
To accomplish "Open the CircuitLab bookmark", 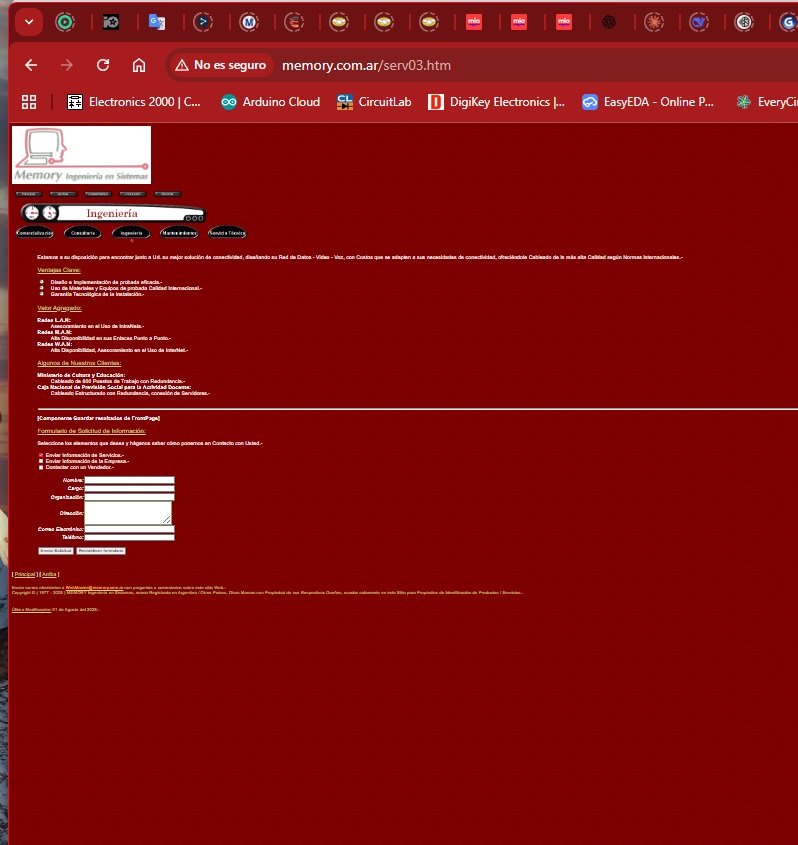I will point(374,102).
